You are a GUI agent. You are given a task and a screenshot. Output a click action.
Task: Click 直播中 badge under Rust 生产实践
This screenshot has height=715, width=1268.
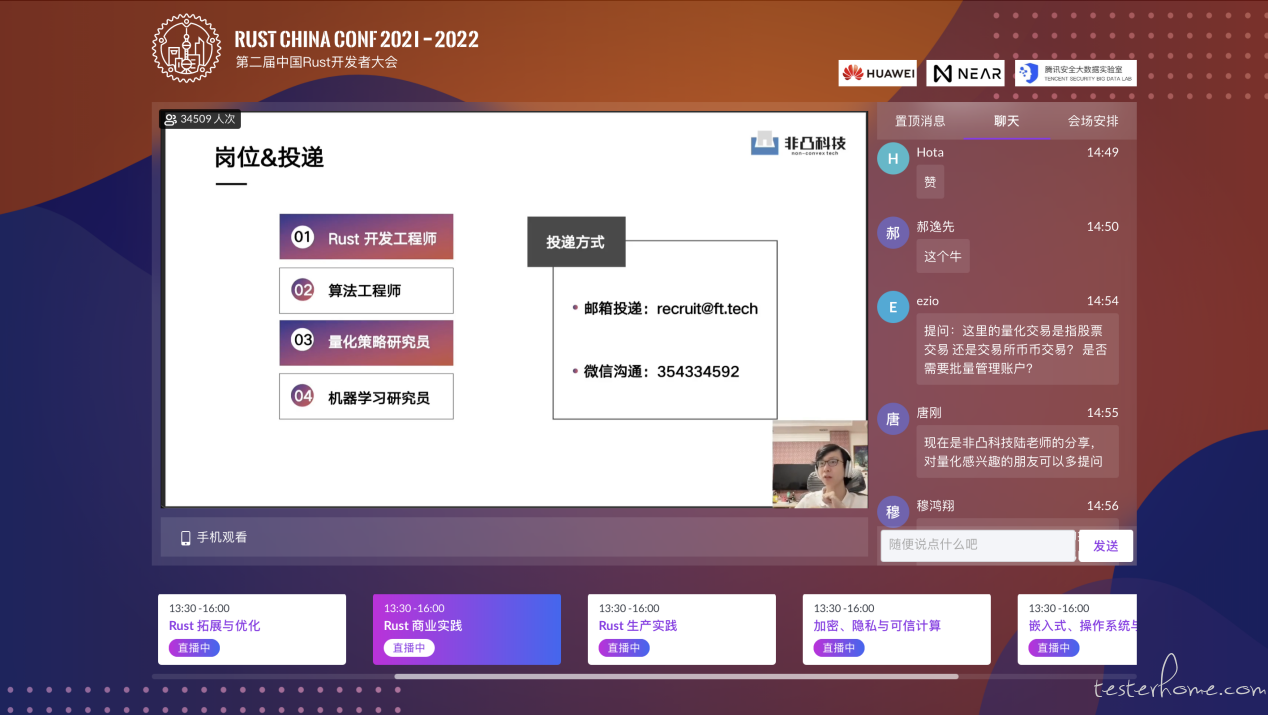[x=624, y=648]
